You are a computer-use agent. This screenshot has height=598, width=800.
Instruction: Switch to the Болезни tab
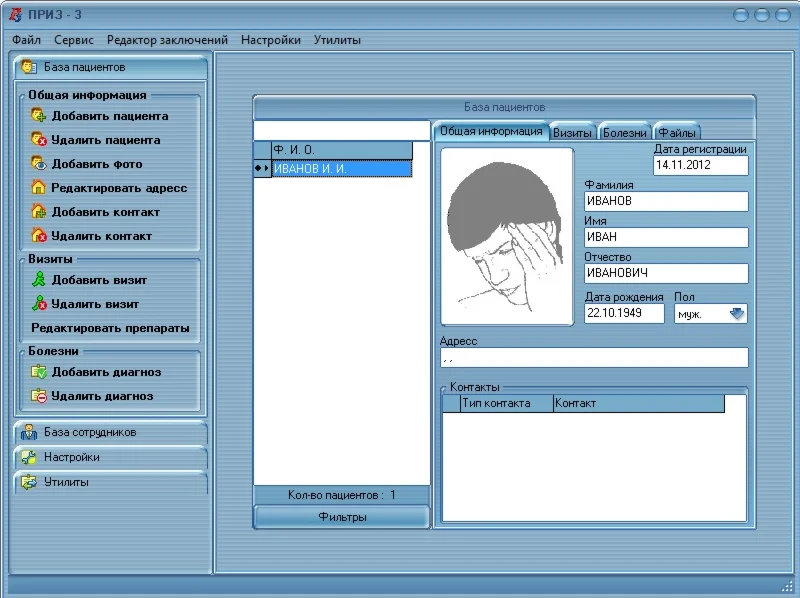625,132
